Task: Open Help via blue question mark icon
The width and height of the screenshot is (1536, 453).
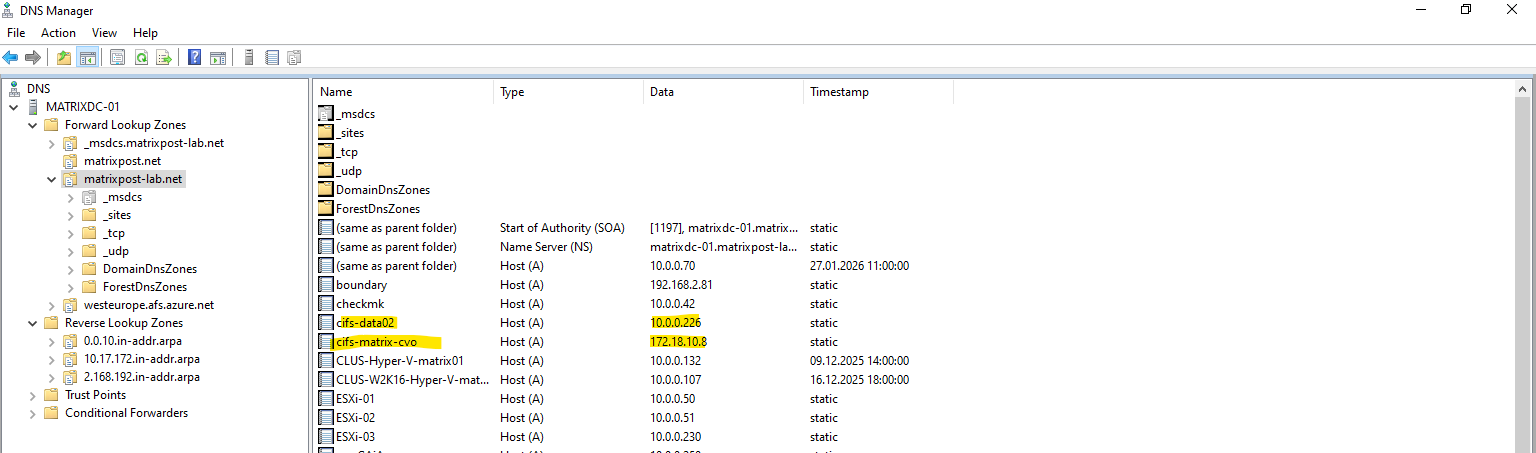Action: coord(195,58)
